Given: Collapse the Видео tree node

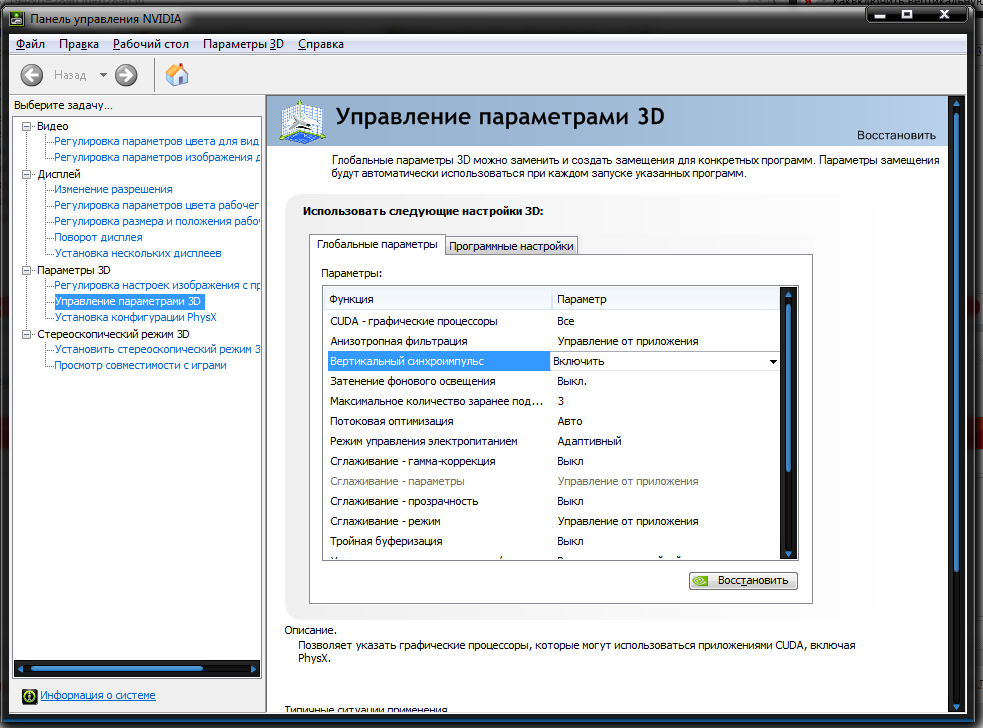Looking at the screenshot, I should tap(26, 126).
